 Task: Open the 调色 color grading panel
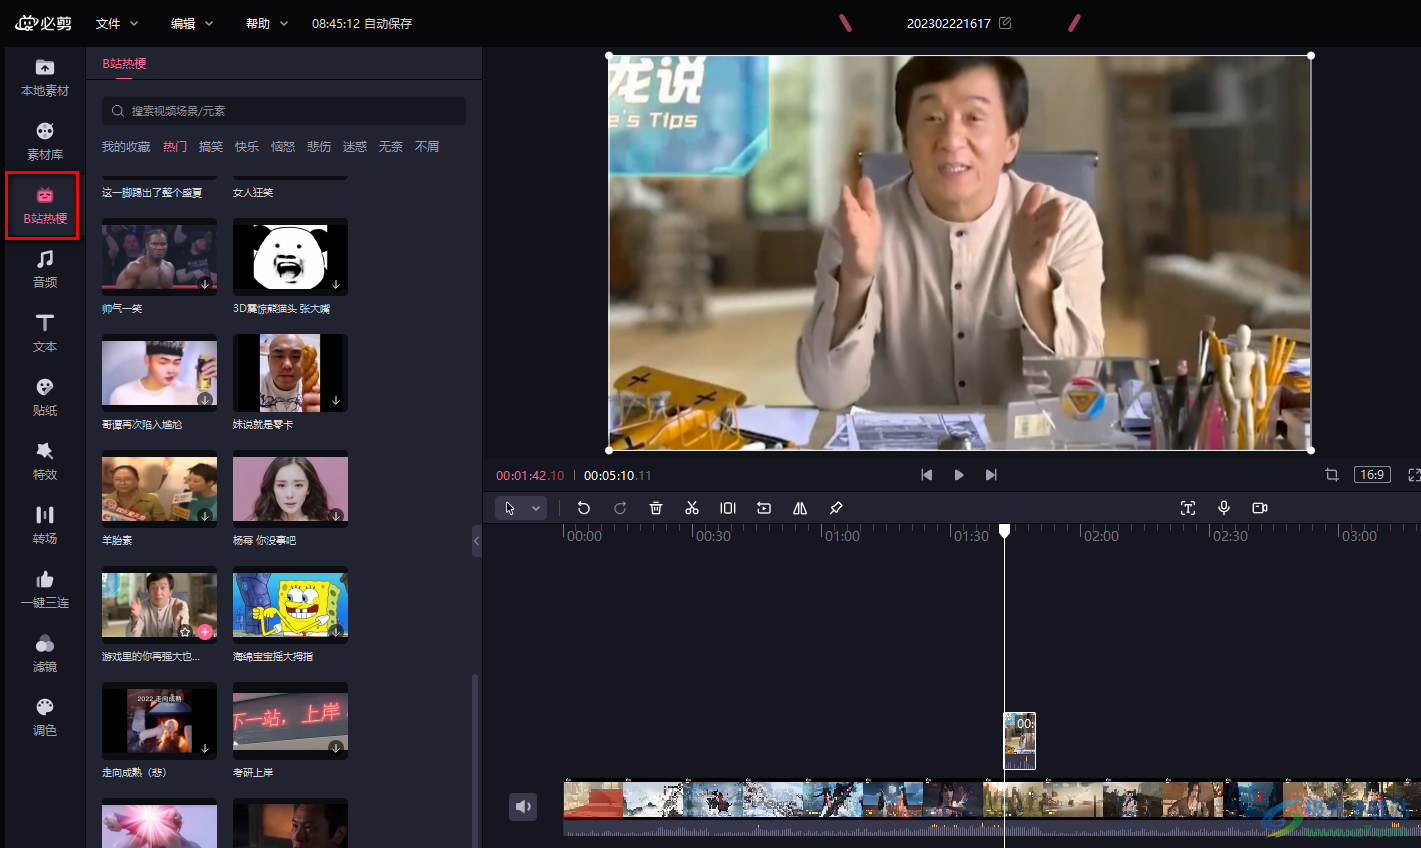(x=45, y=717)
